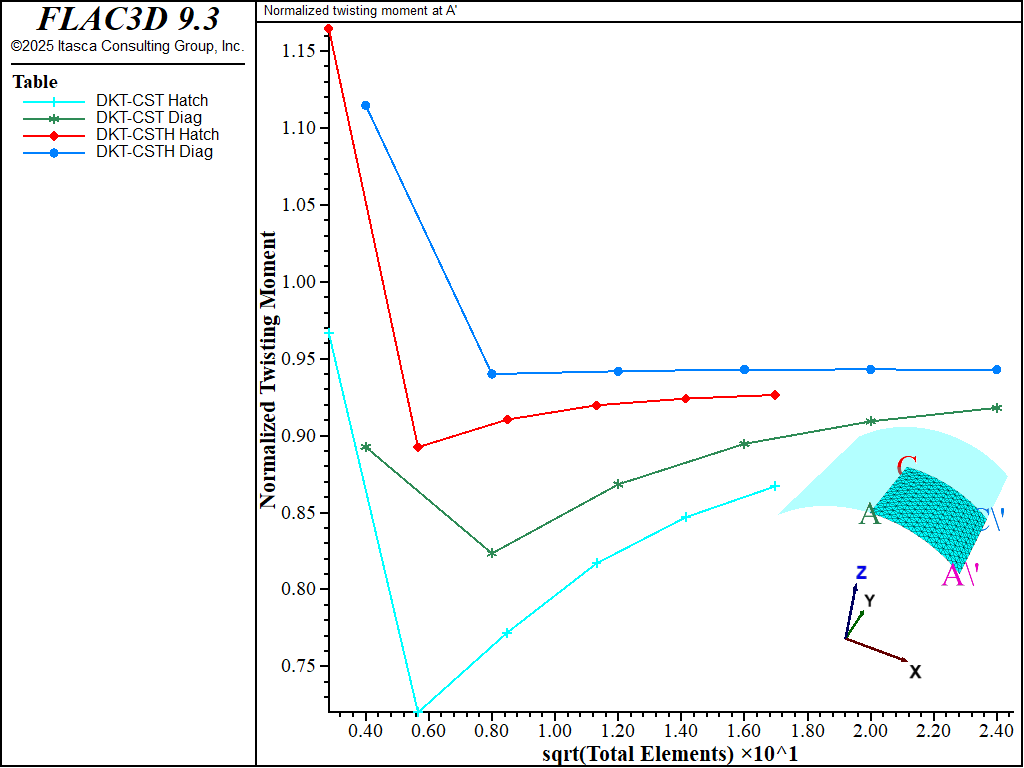Click the red C label on mesh

pos(907,466)
